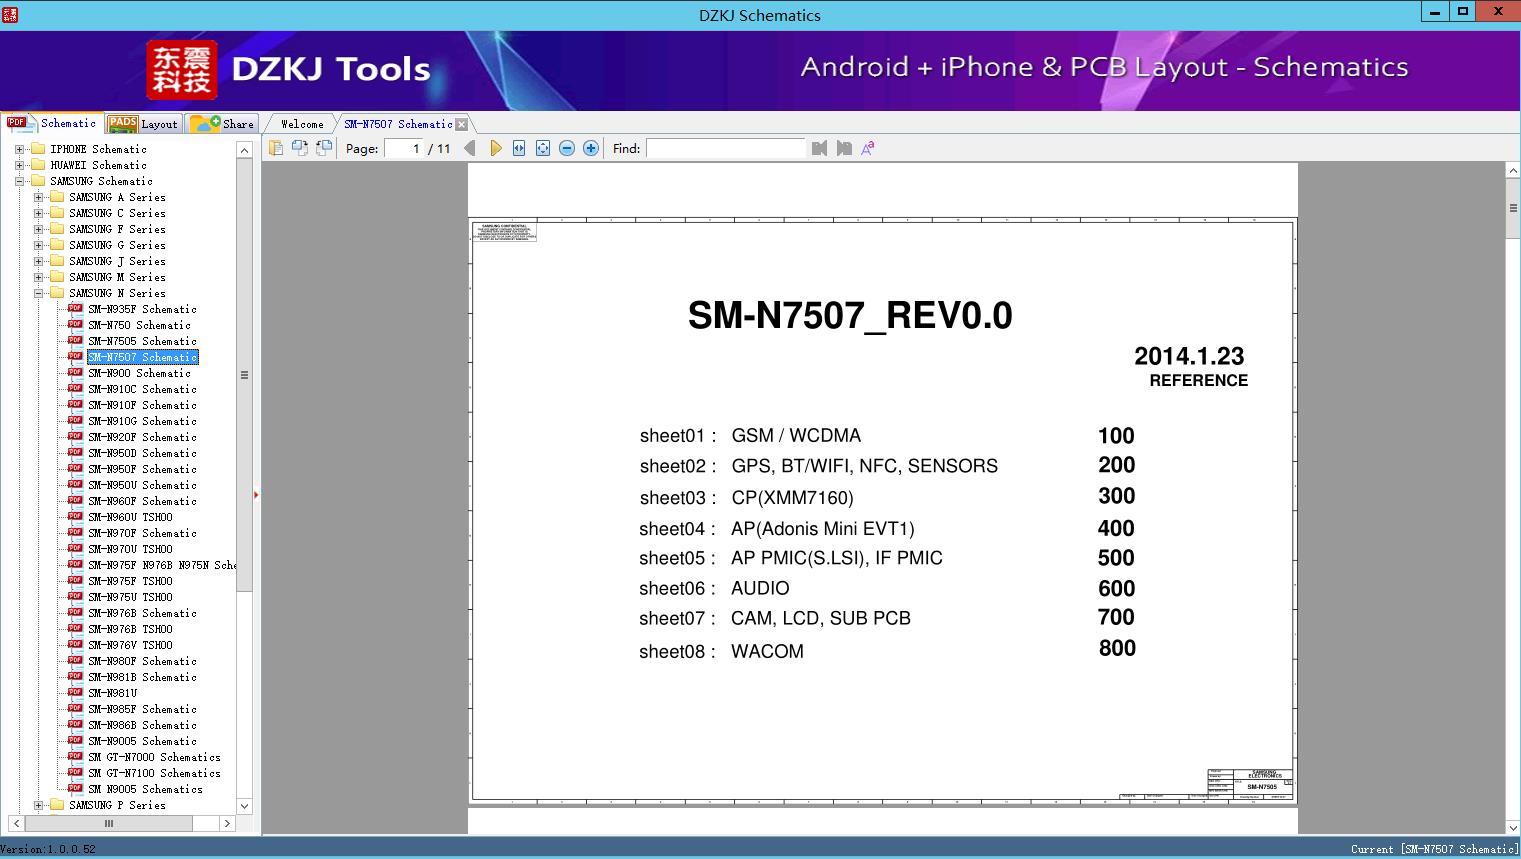Expand the SAMSUNG C Series node
Viewport: 1521px width, 859px height.
click(38, 213)
